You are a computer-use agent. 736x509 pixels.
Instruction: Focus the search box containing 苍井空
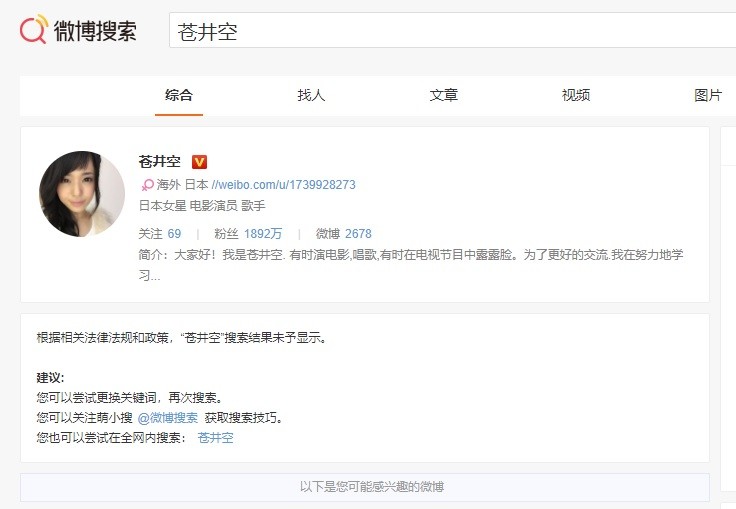point(450,32)
